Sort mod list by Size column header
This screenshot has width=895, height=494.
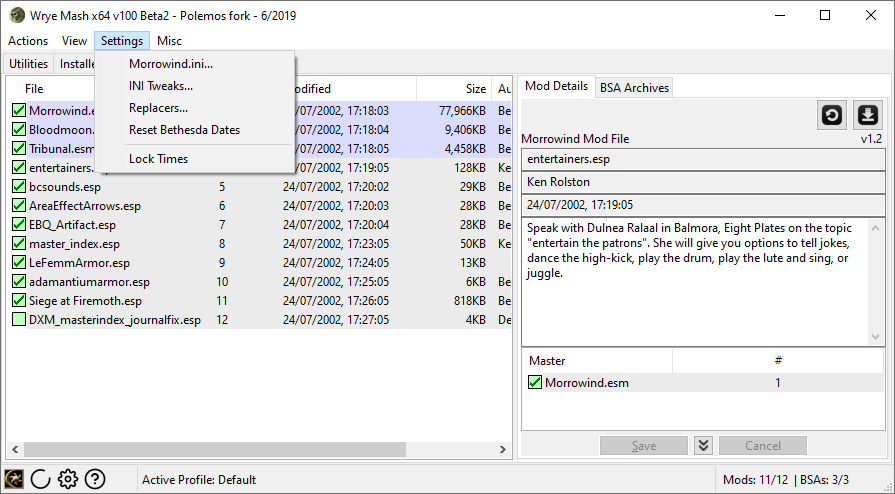[454, 89]
